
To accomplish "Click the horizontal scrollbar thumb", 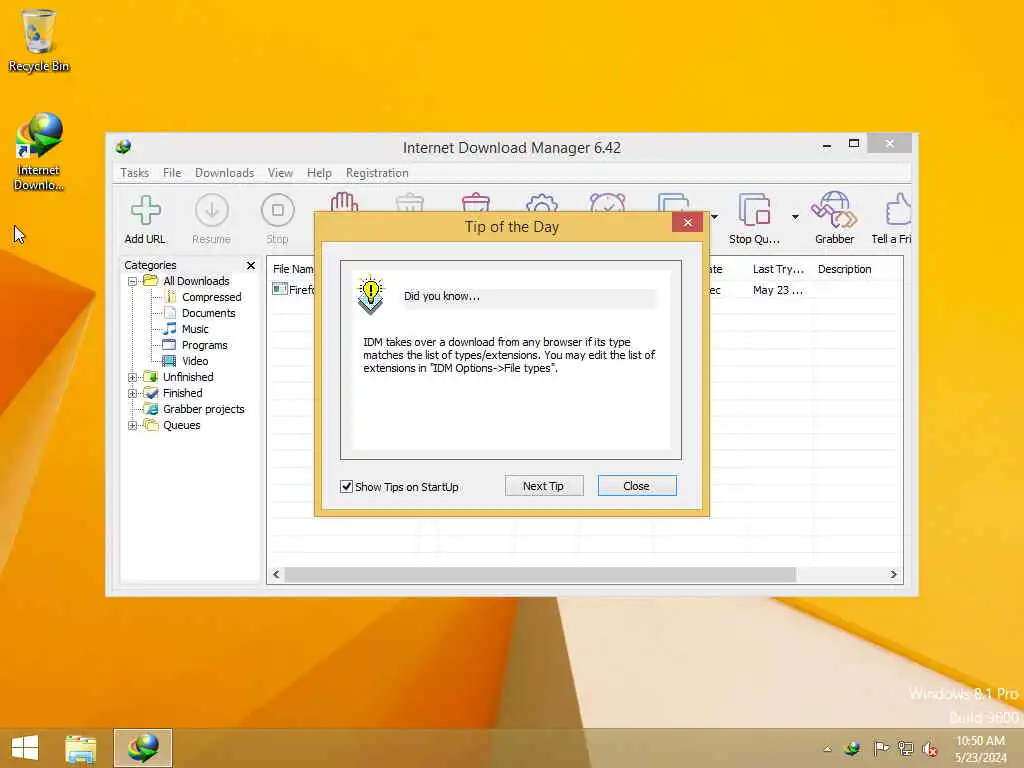I will [540, 574].
